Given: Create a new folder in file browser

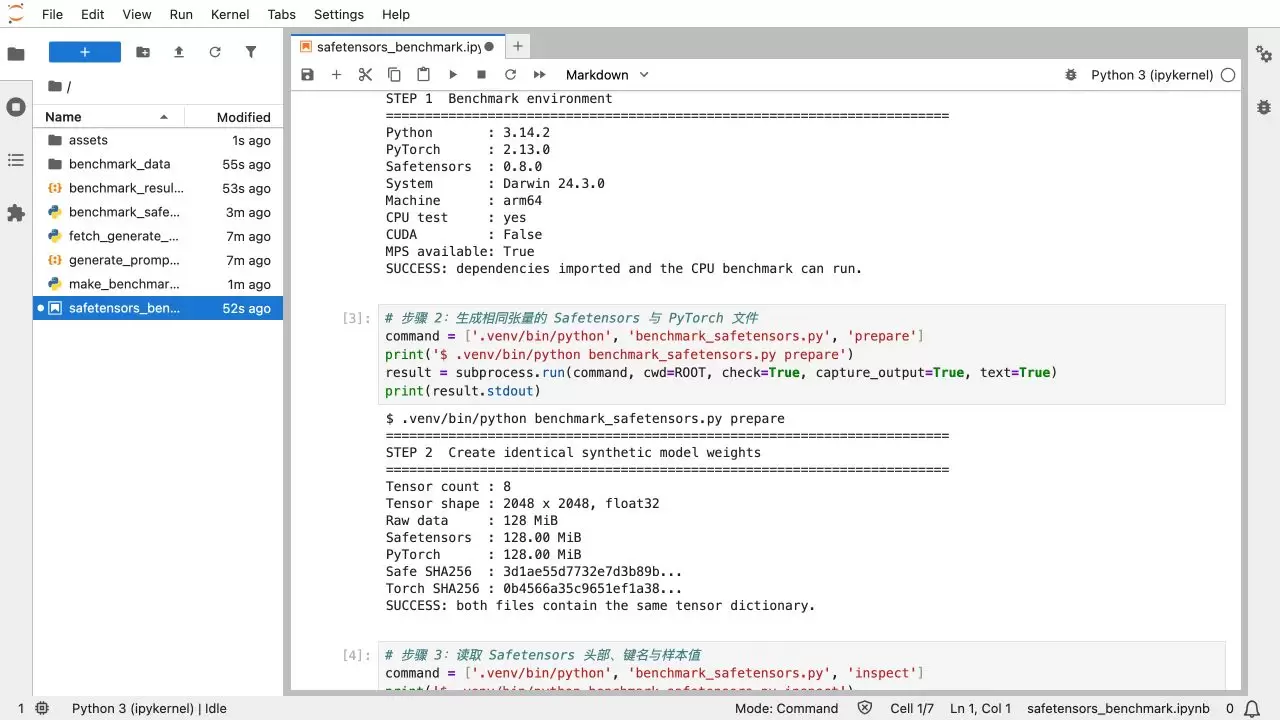Looking at the screenshot, I should [x=143, y=52].
